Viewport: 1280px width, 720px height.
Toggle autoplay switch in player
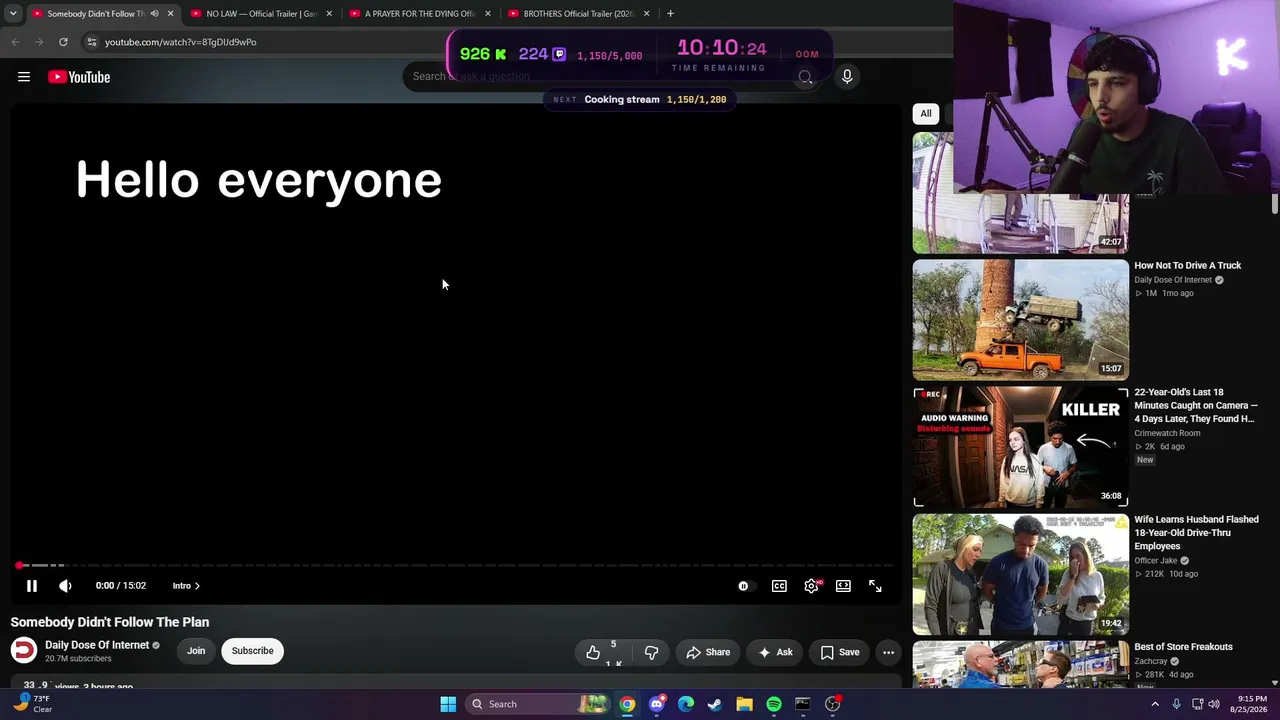[x=745, y=586]
